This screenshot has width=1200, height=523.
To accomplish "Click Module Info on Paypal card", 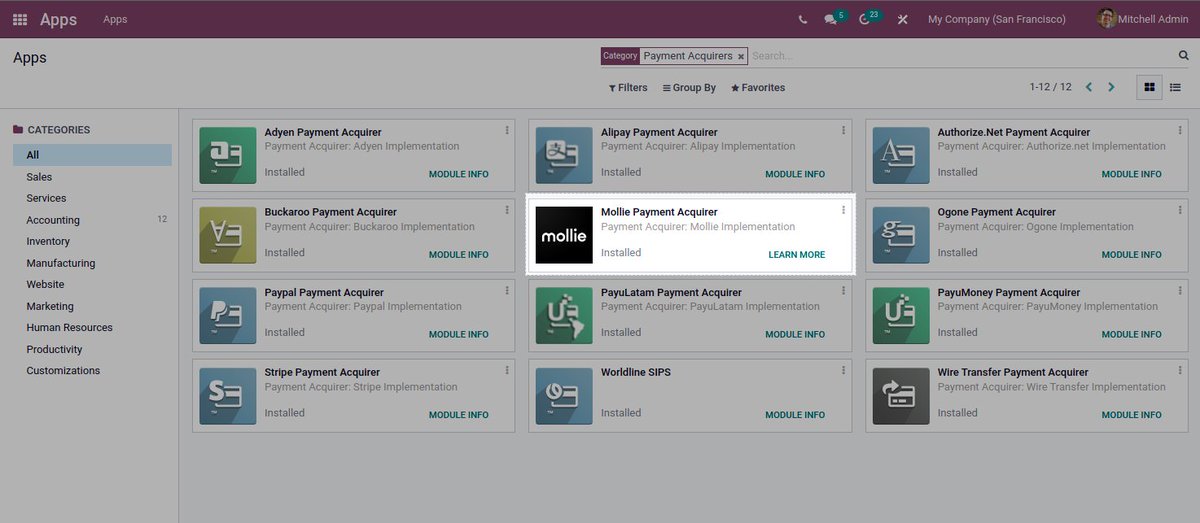I will point(459,334).
